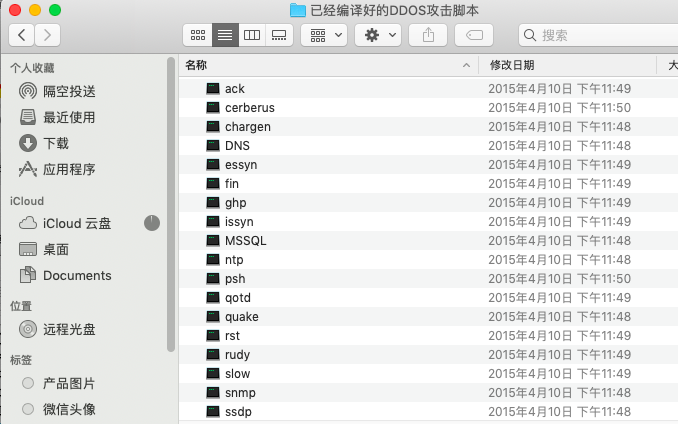Open the gear action menu

point(378,35)
